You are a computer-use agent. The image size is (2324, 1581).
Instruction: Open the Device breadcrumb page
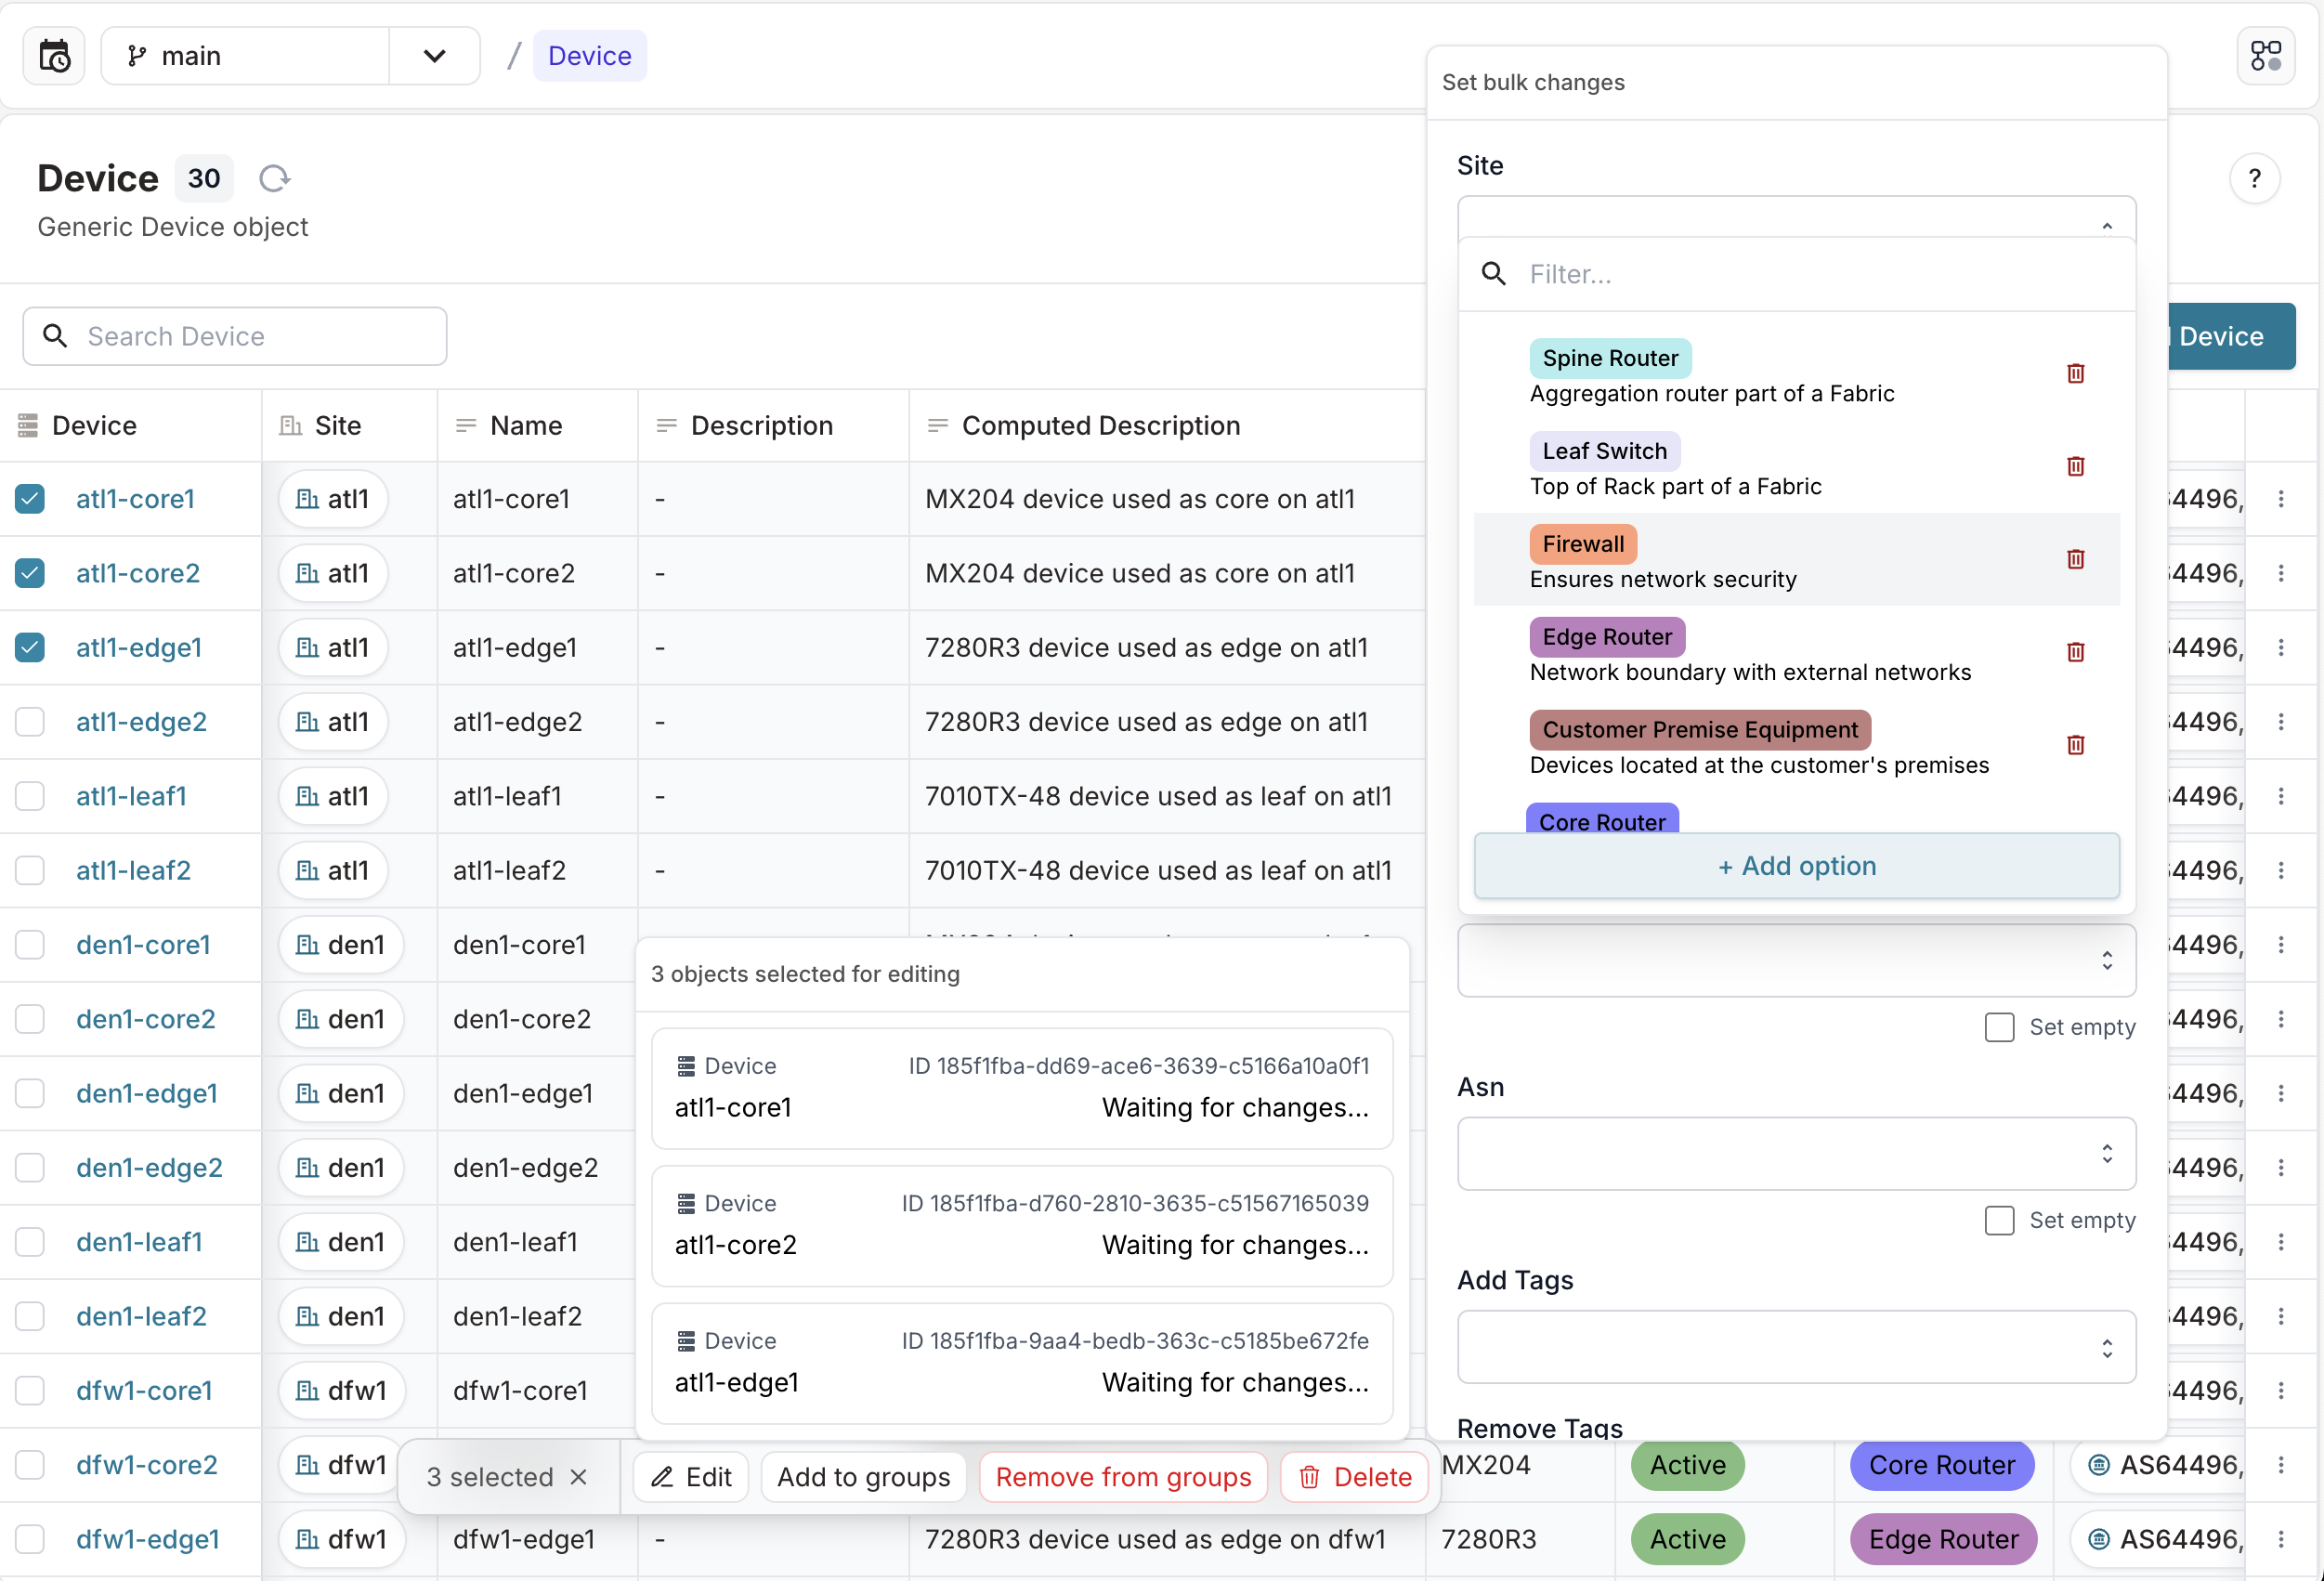(x=589, y=55)
